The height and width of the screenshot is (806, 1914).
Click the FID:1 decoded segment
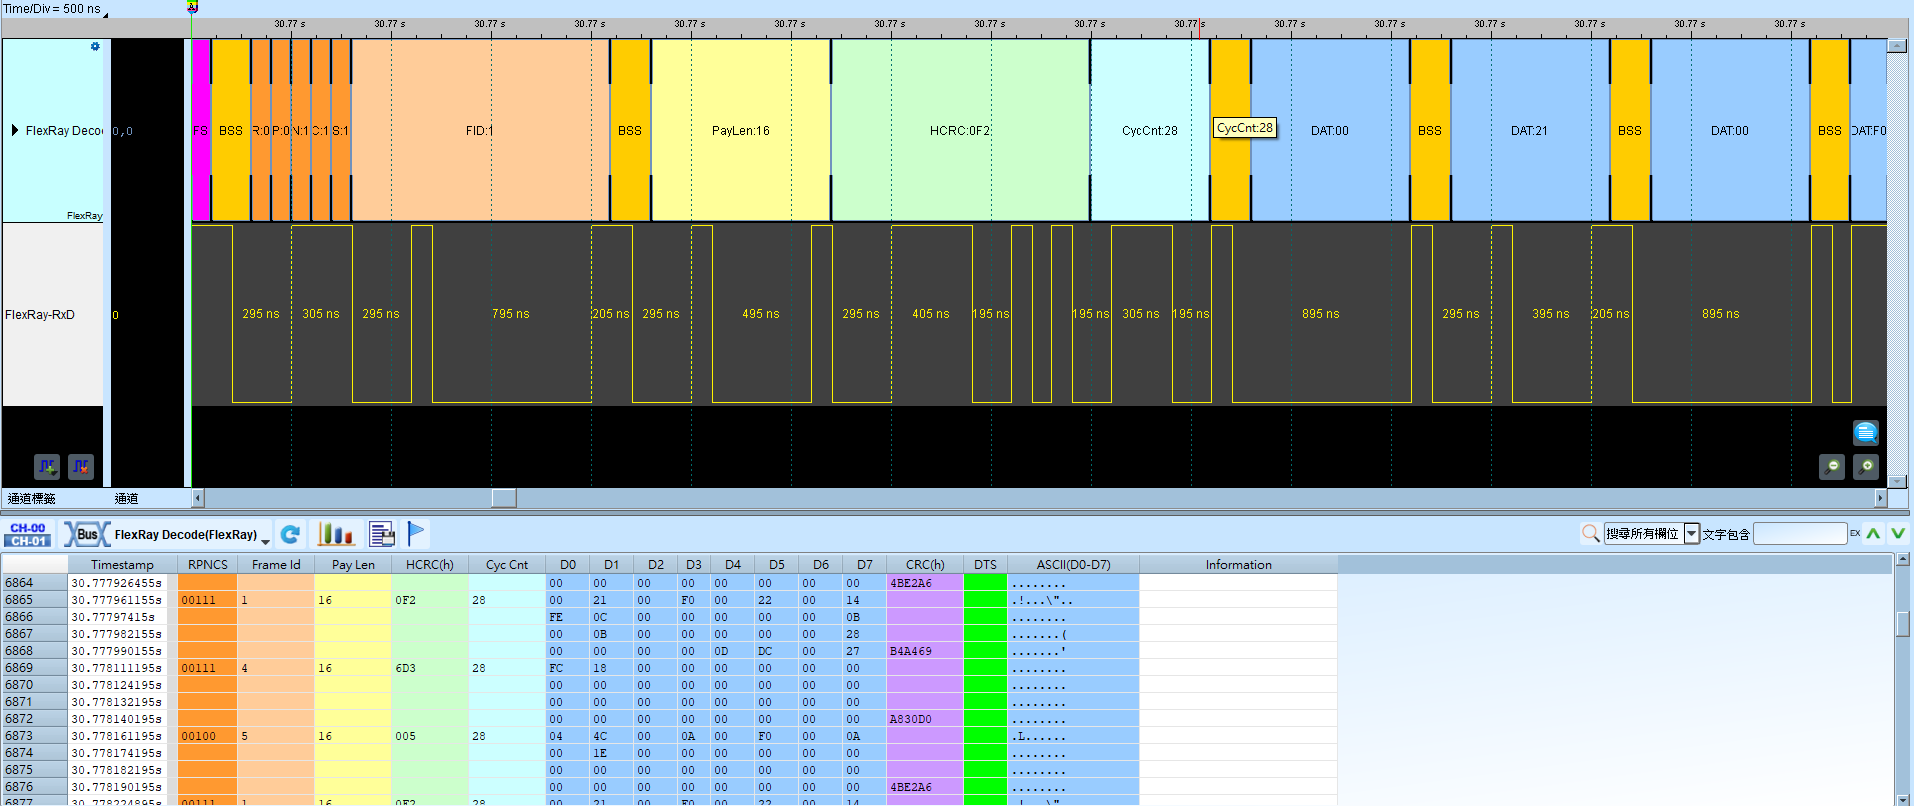(480, 130)
